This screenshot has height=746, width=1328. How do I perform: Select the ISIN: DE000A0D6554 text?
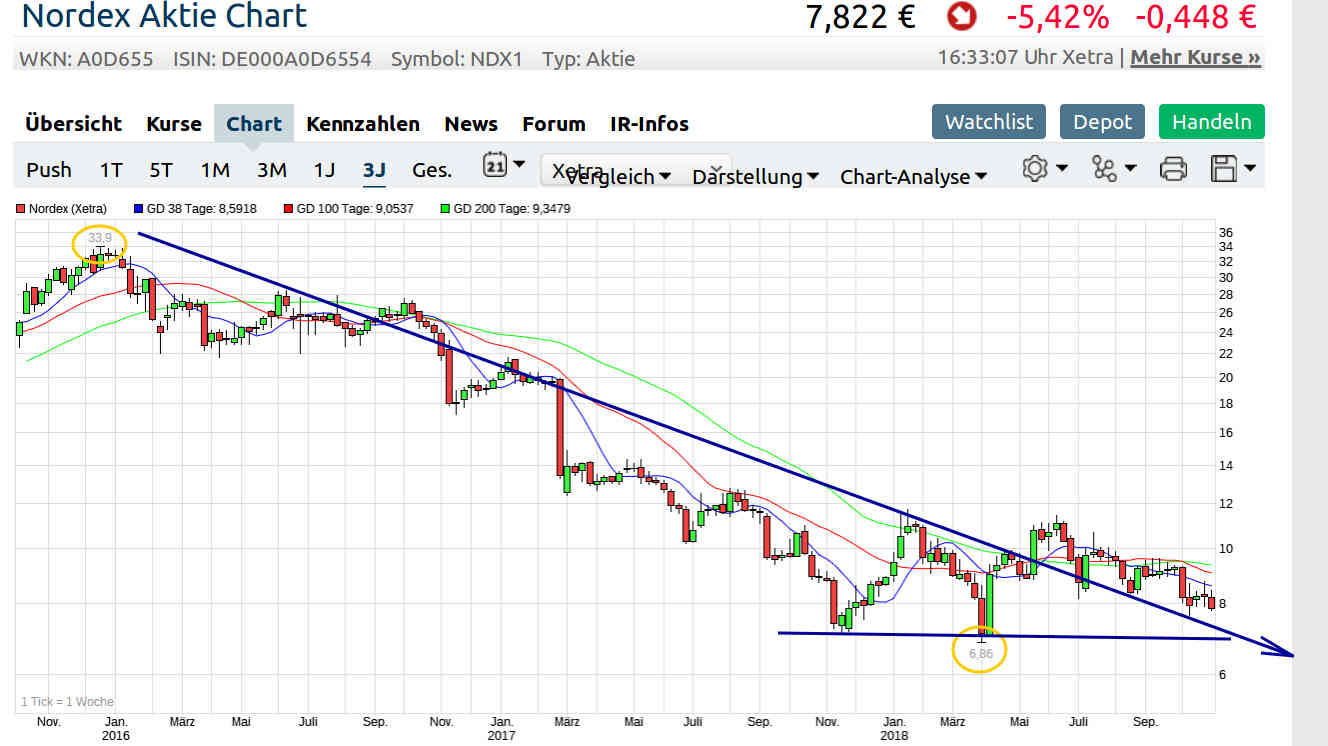pos(272,59)
